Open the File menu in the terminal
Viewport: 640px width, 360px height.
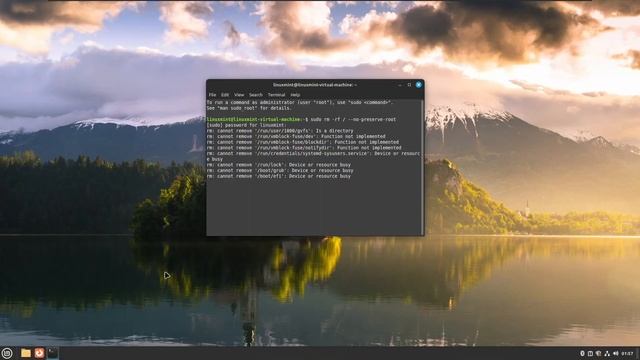pyautogui.click(x=212, y=95)
